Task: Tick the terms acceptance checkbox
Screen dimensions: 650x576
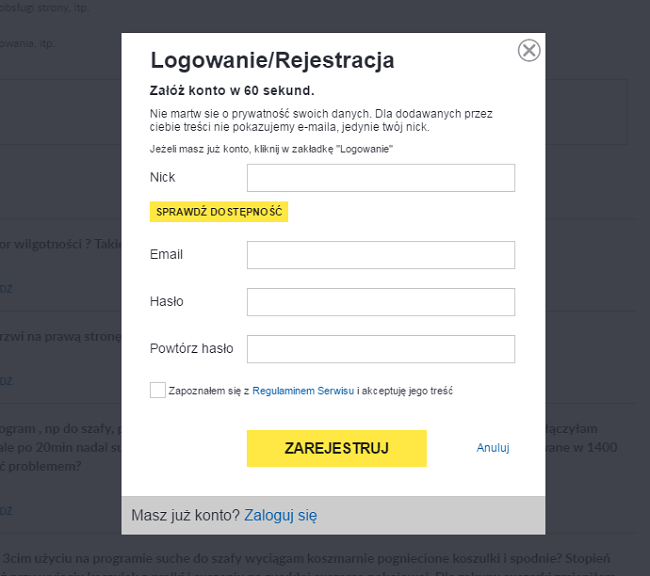Action: tap(158, 390)
